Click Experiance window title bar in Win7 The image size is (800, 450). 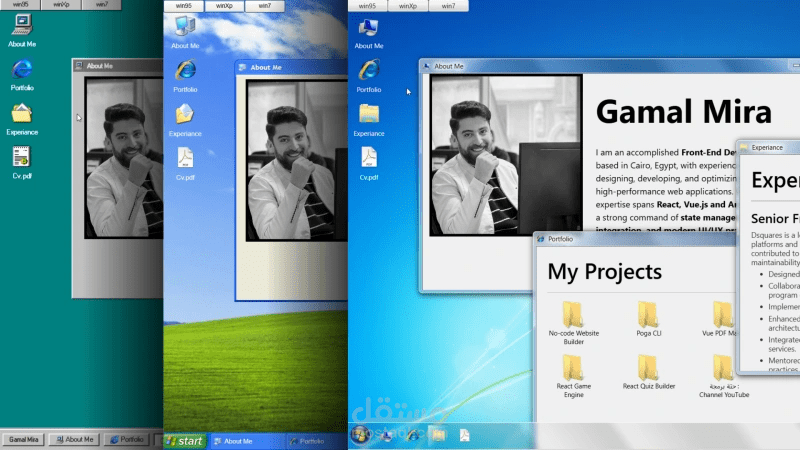768,147
